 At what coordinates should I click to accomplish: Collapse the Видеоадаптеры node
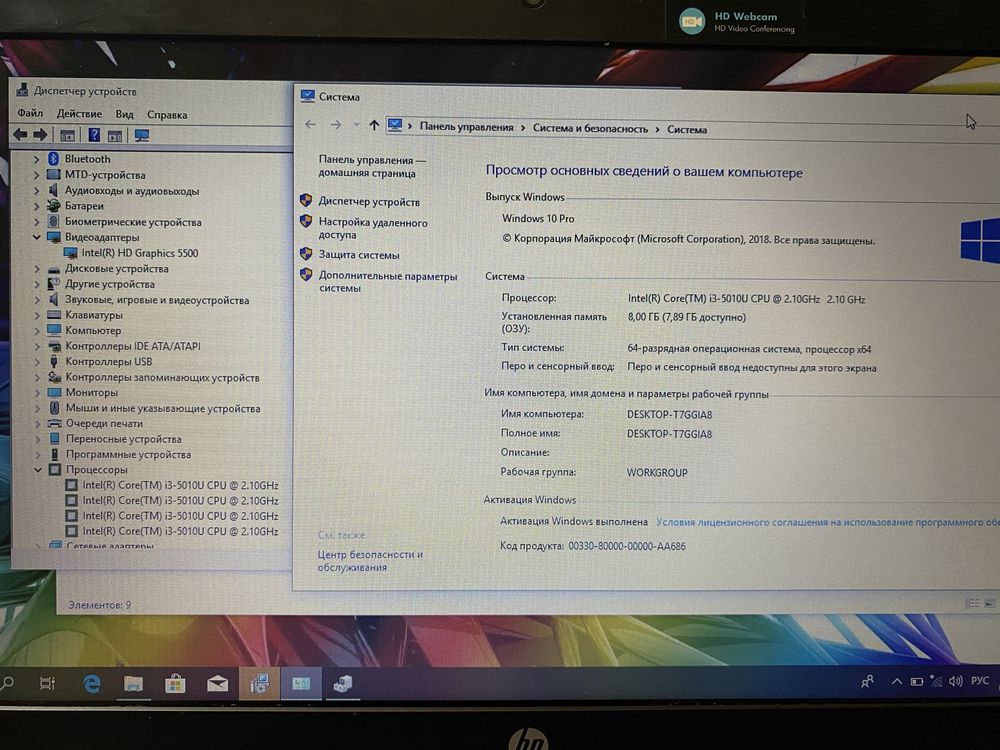pyautogui.click(x=36, y=237)
